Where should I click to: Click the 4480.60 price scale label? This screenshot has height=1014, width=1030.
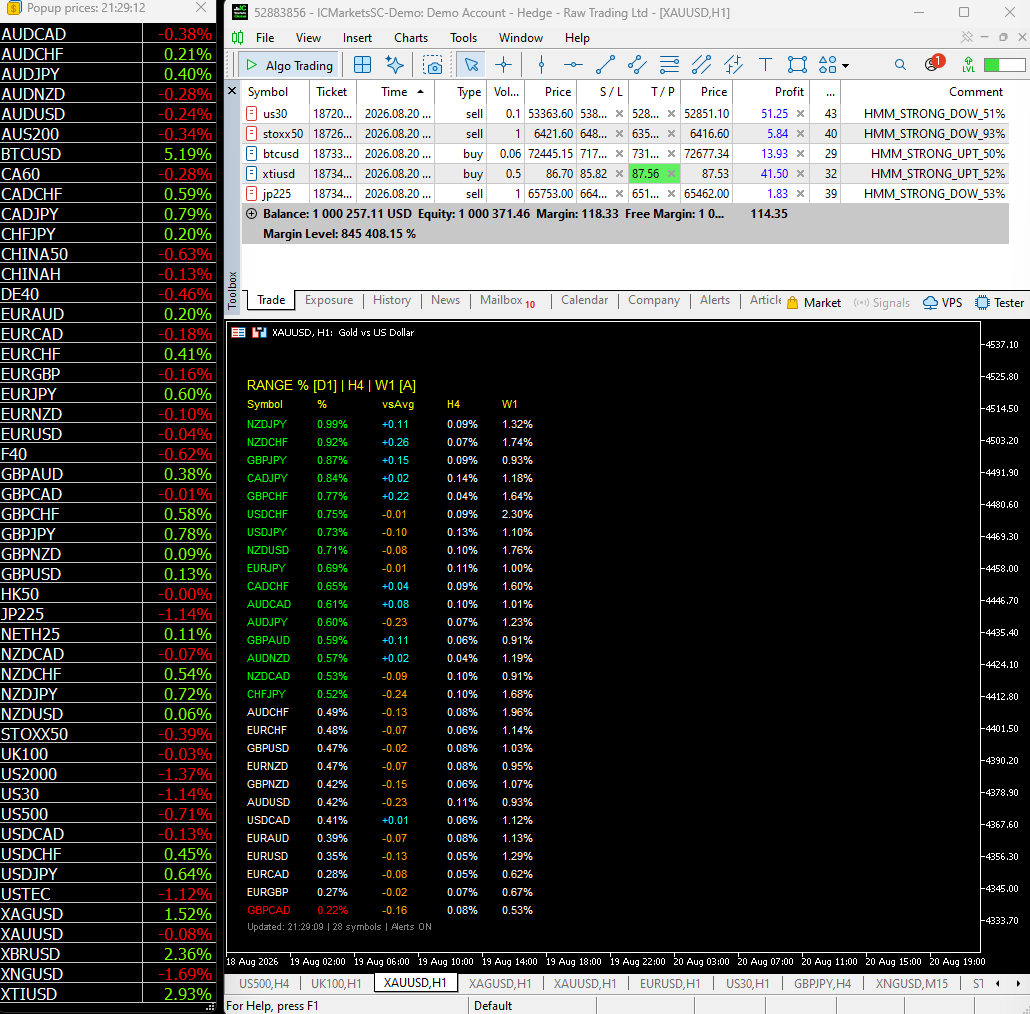tap(1002, 505)
